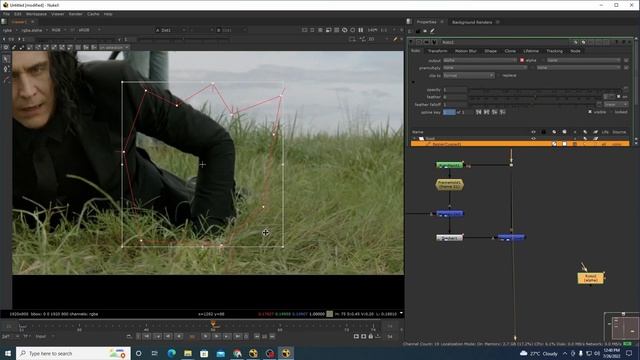Click the color sample swatch in viewer status bar

coord(330,314)
